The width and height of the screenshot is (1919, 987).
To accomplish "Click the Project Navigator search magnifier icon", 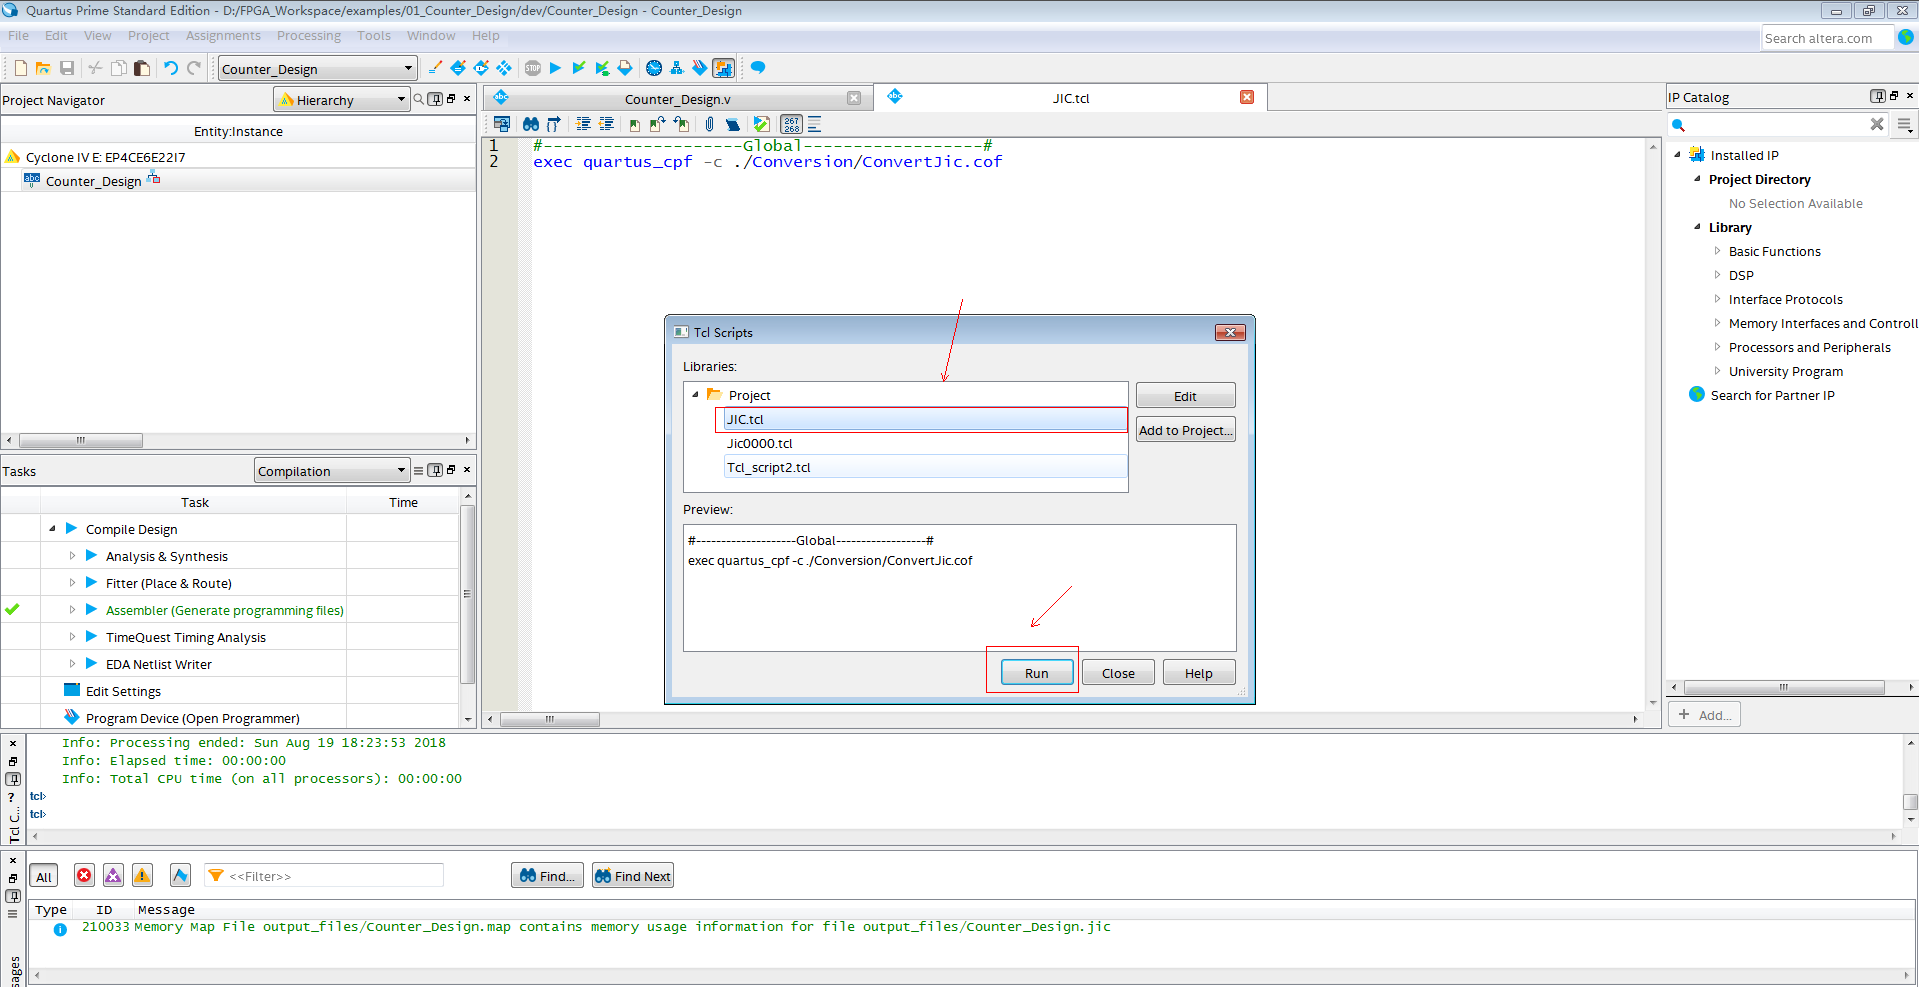I will pos(419,99).
